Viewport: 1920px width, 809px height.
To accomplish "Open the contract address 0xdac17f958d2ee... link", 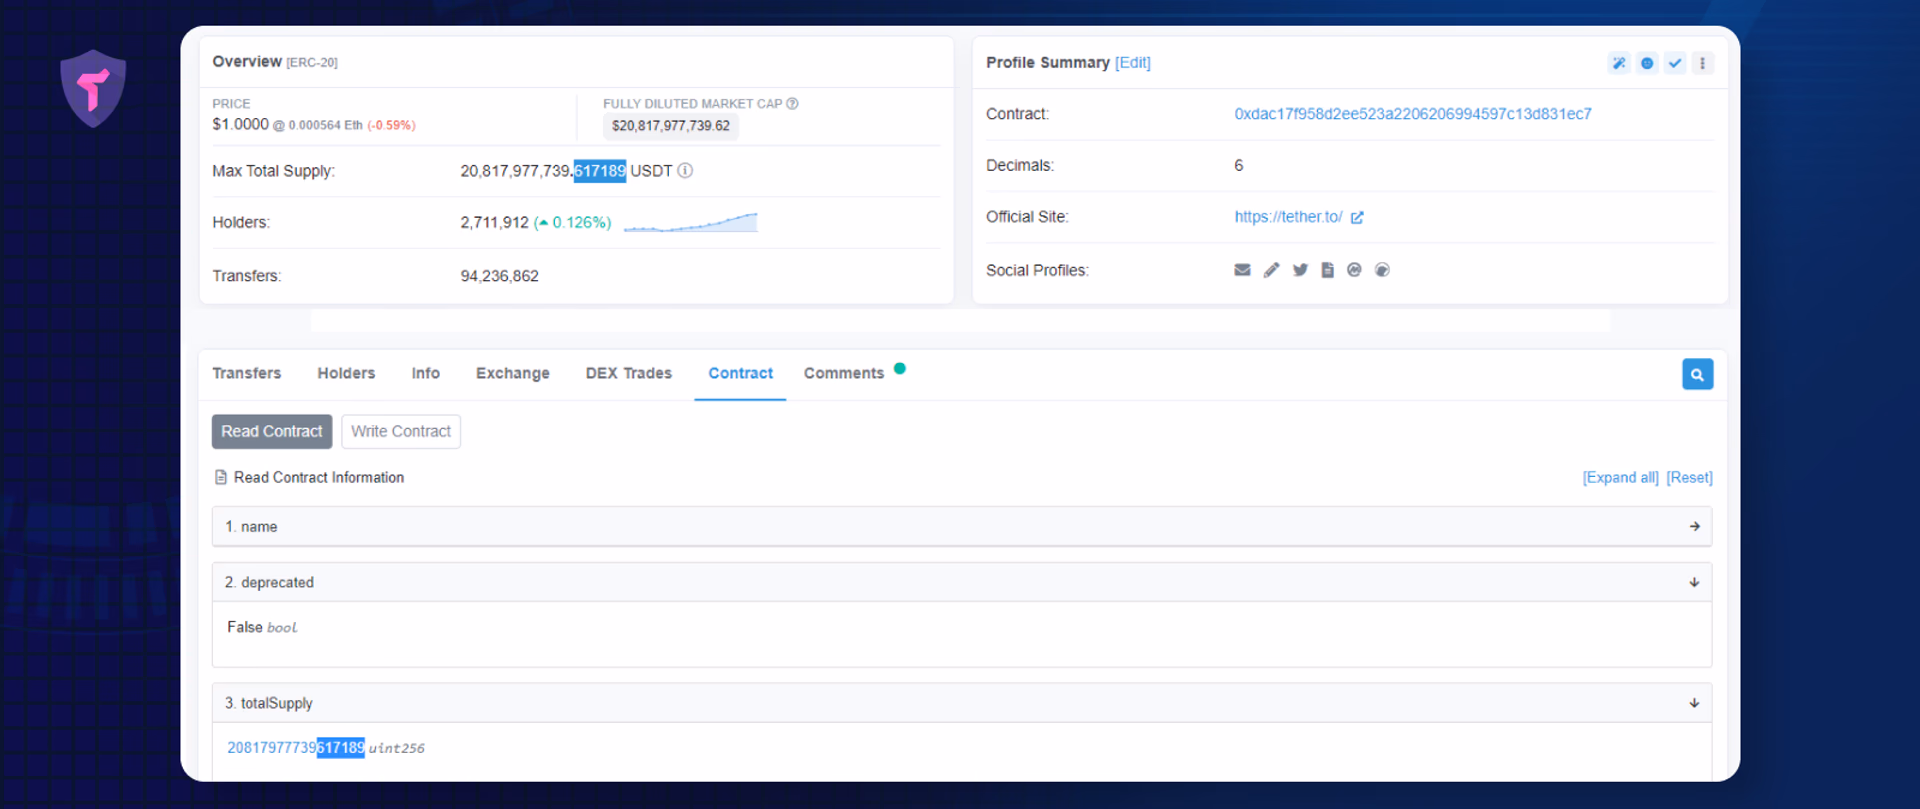I will pos(1413,114).
